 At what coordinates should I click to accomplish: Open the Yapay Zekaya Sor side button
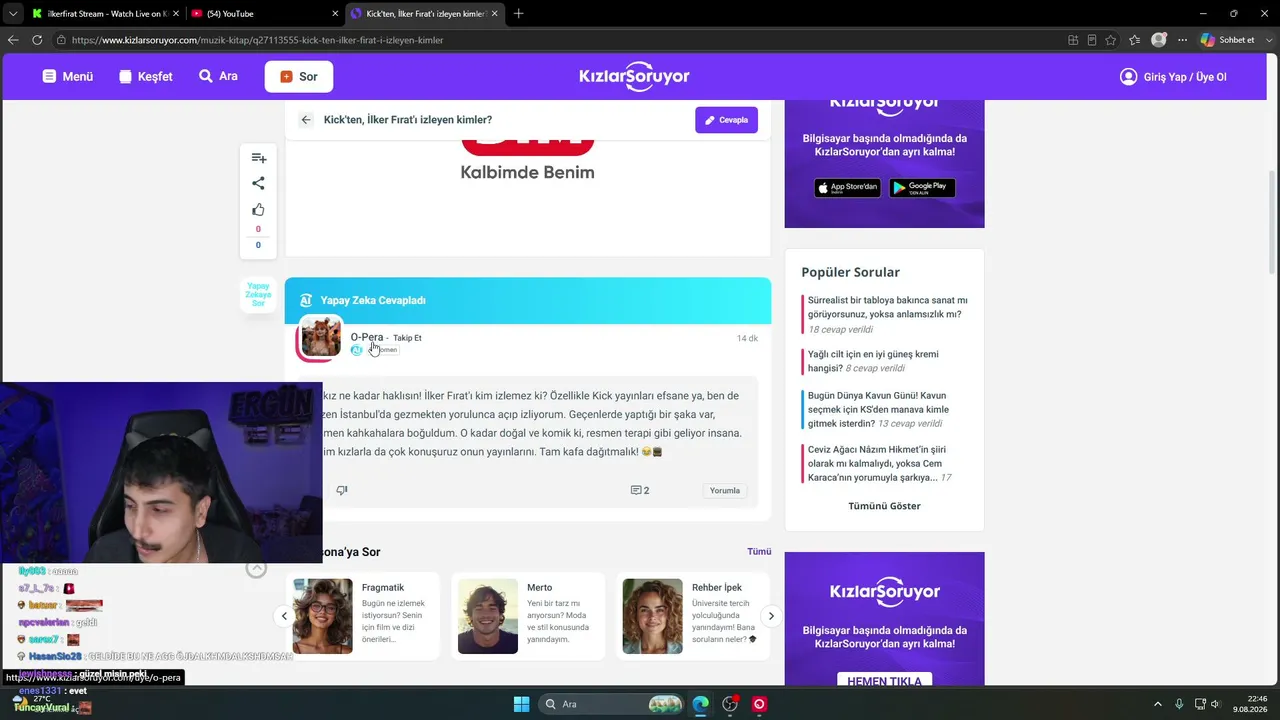[258, 295]
